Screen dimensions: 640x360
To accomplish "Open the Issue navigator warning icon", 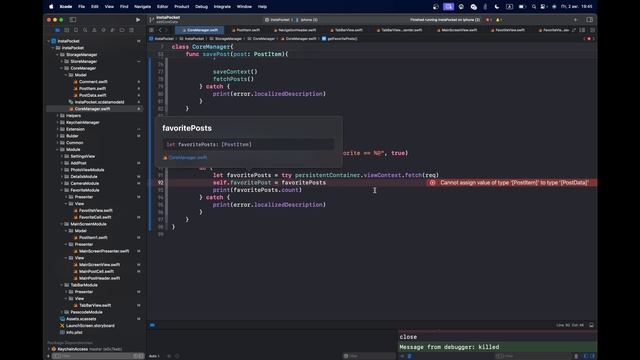I will tap(94, 30).
